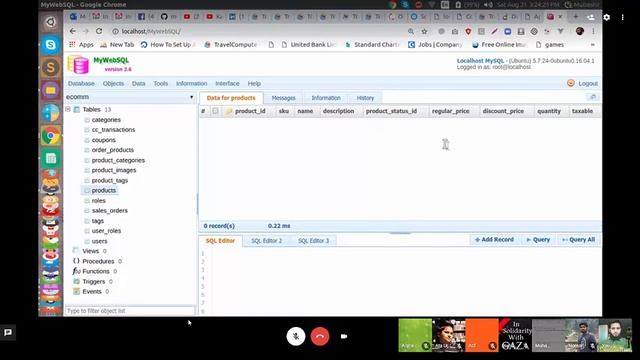Select the sales_orders table
This screenshot has height=360, width=640.
coord(110,210)
